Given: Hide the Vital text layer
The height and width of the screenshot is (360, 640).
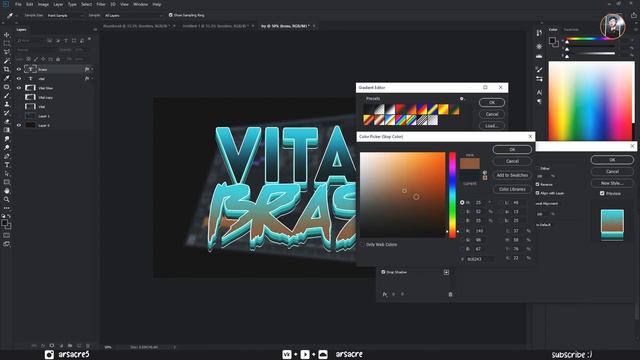Looking at the screenshot, I should pos(19,78).
